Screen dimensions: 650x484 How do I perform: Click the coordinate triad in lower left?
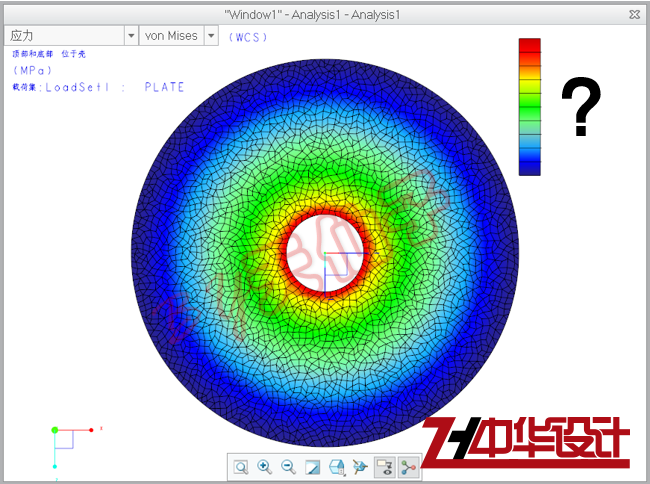coord(60,439)
